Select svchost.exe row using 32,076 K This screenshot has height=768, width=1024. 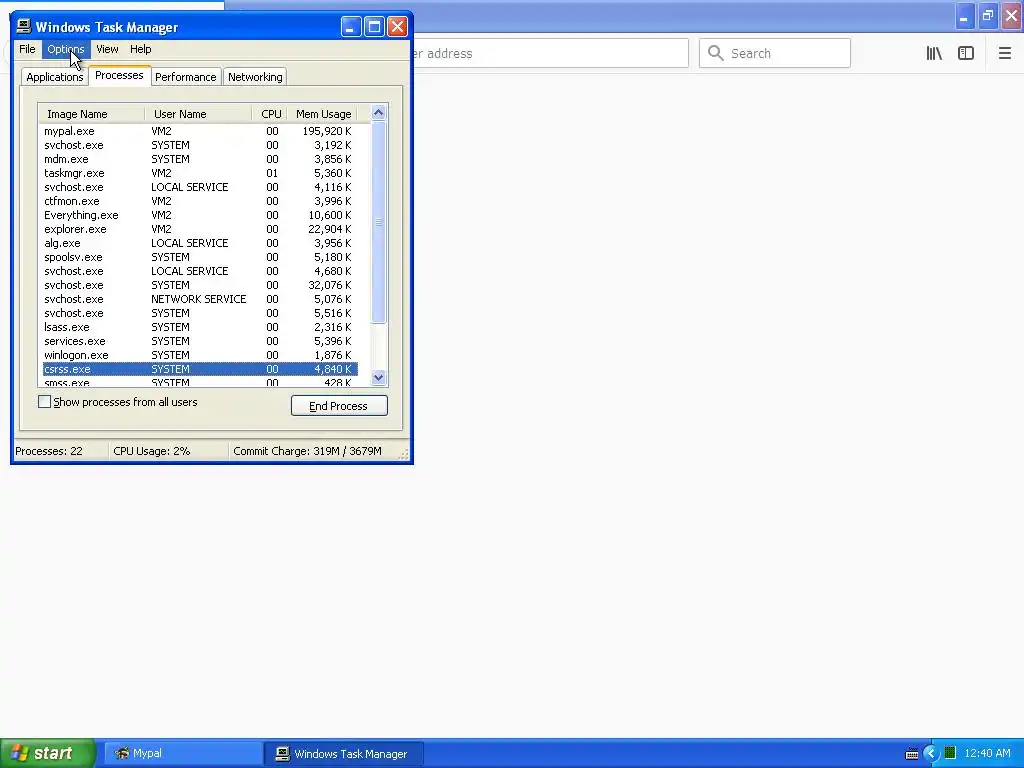[200, 285]
